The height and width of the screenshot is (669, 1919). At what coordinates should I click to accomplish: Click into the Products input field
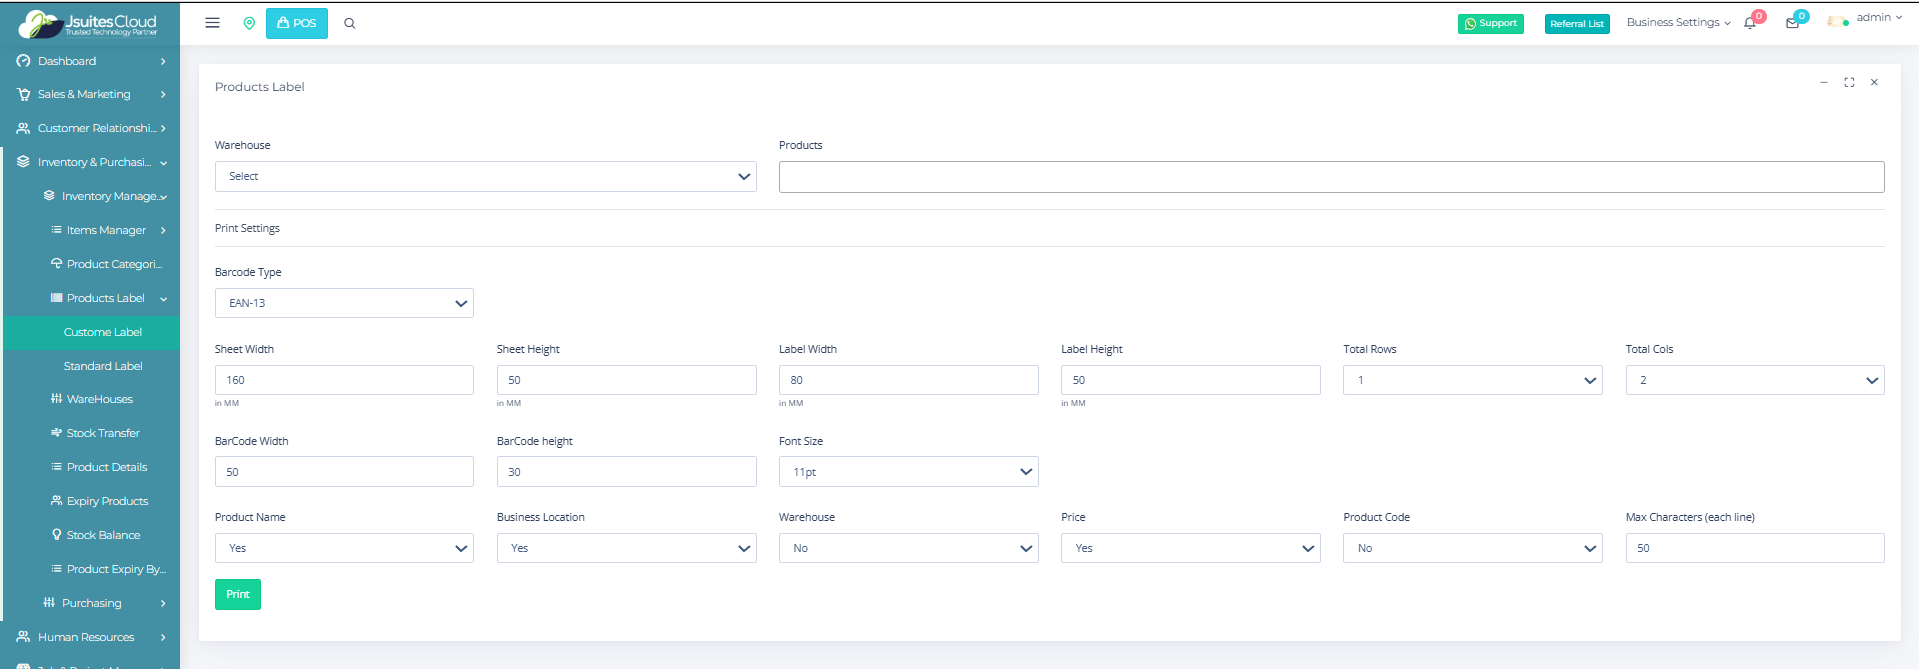1331,177
